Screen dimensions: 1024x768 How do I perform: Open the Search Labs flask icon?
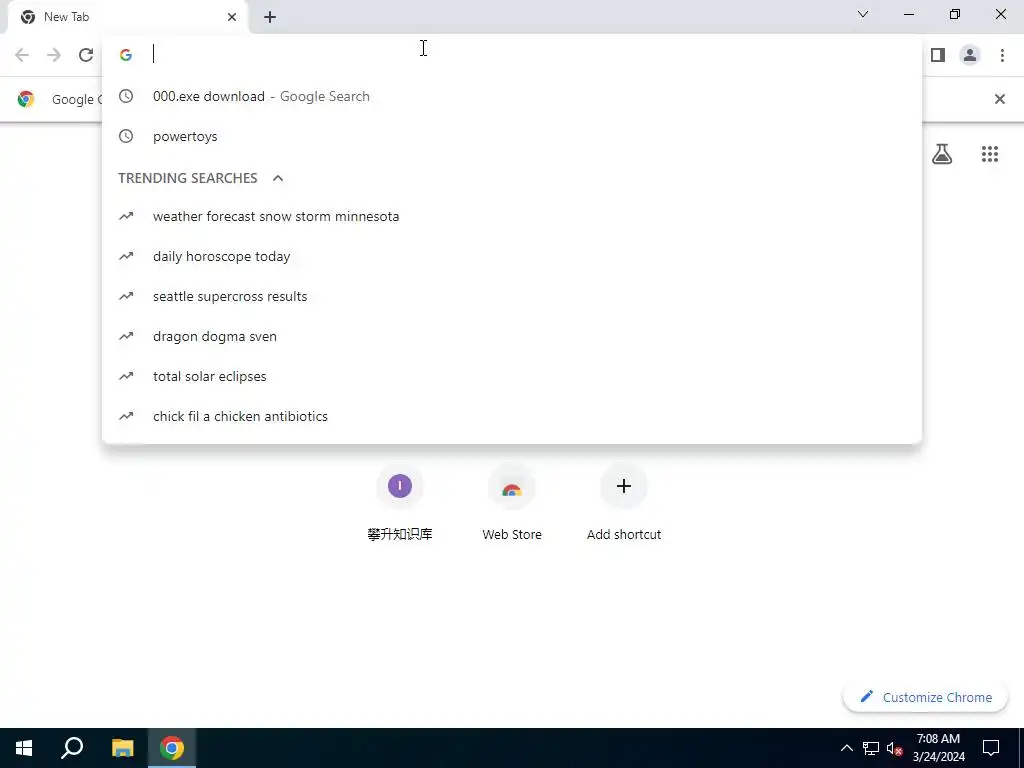(942, 154)
